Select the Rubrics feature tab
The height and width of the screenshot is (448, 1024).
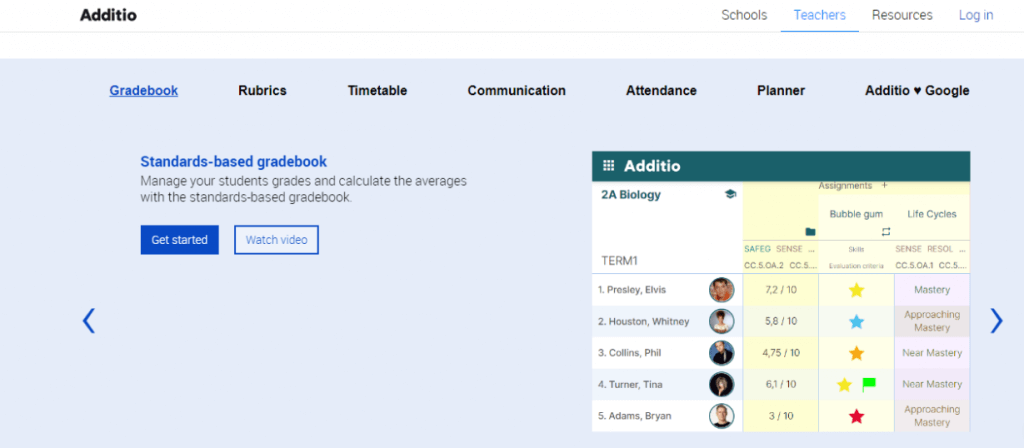(263, 91)
